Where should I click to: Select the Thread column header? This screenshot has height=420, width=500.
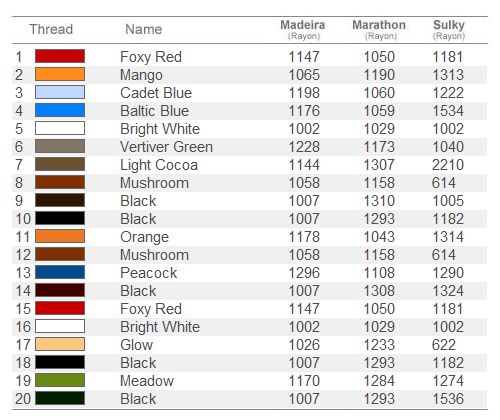pos(51,29)
